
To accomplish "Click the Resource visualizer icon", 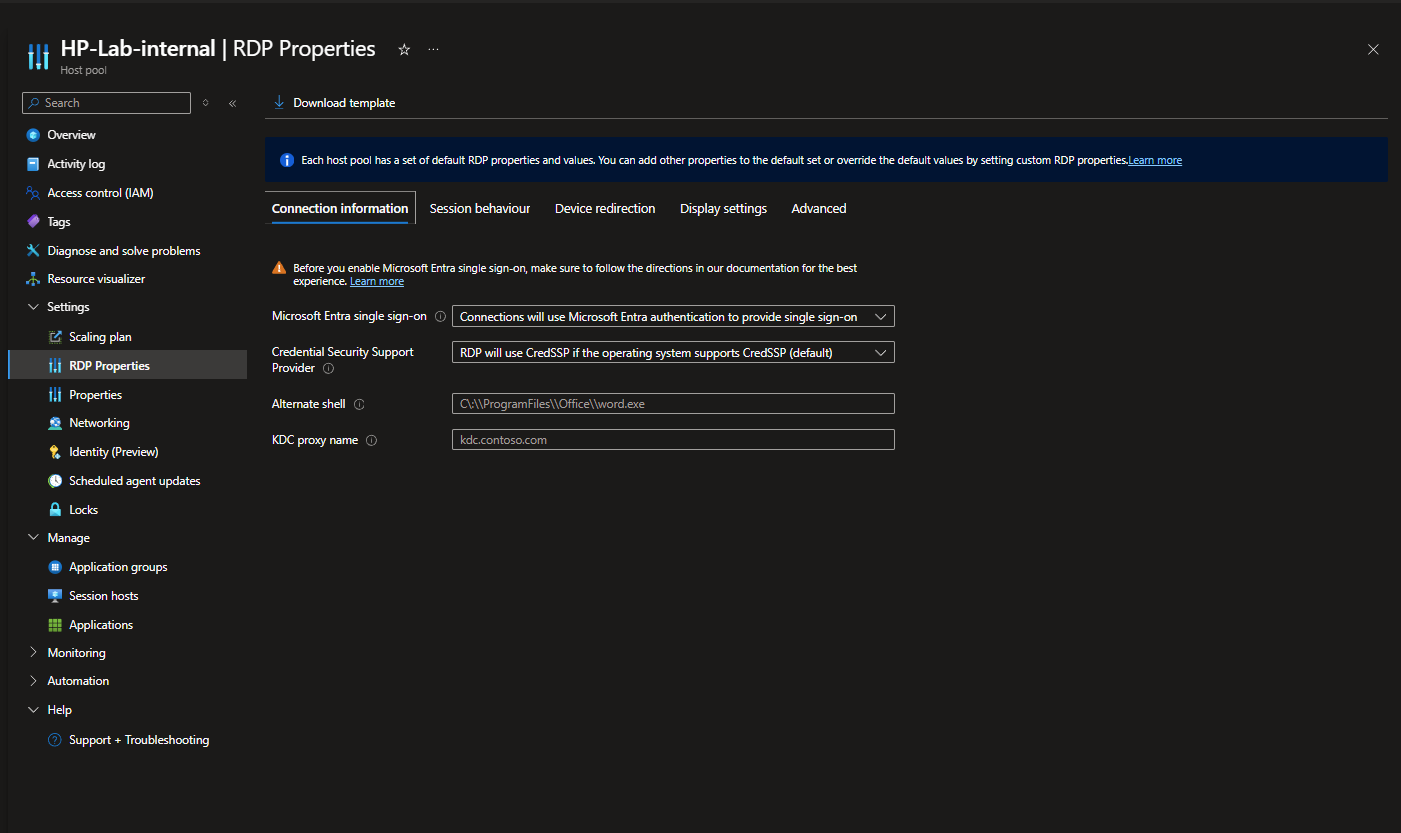I will tap(33, 279).
